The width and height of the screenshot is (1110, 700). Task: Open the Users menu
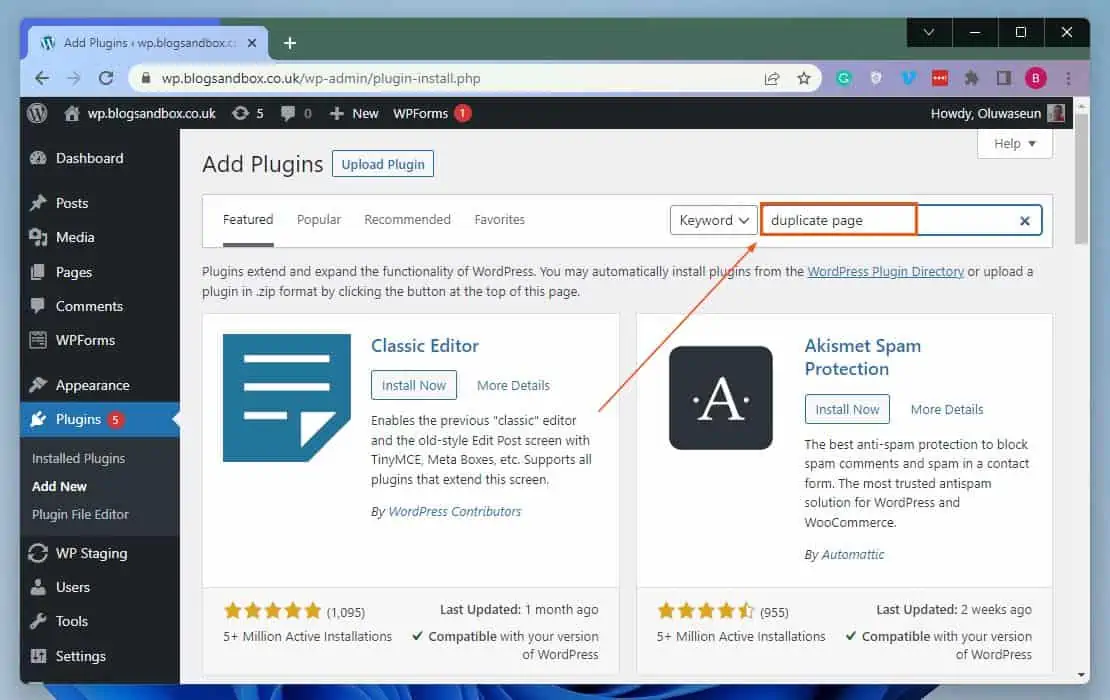[72, 587]
